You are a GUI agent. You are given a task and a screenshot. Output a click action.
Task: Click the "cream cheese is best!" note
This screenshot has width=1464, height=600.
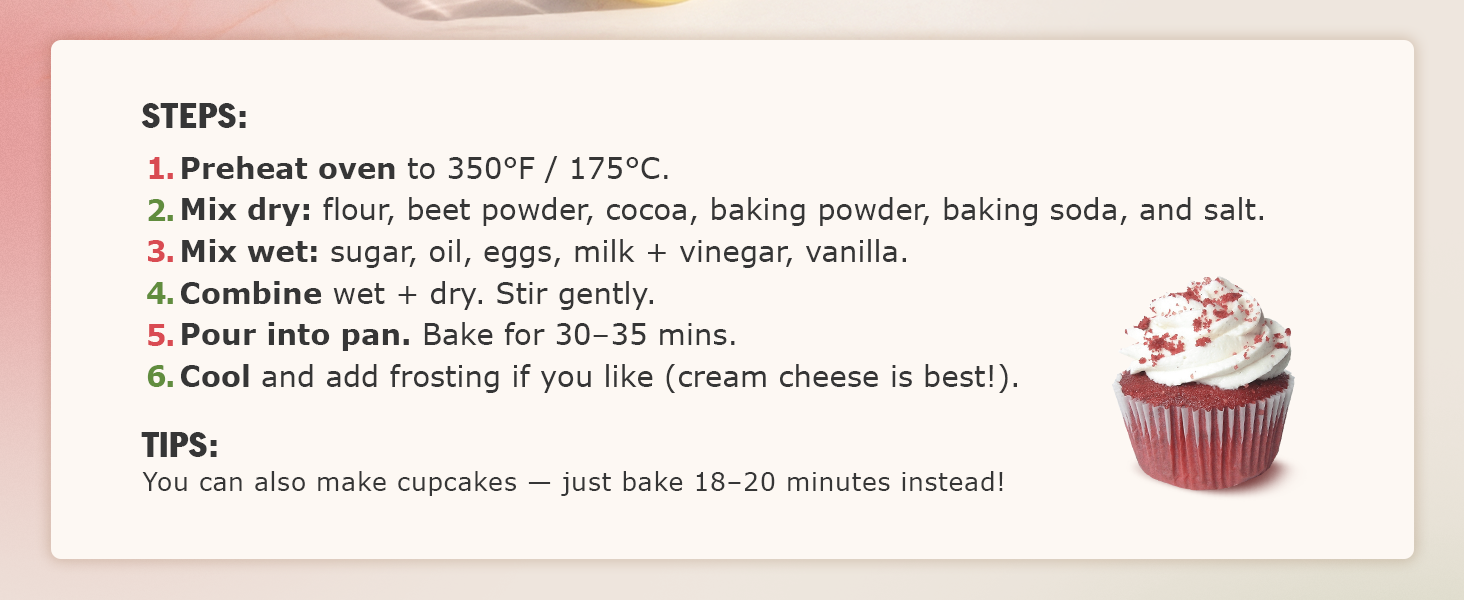click(x=838, y=378)
